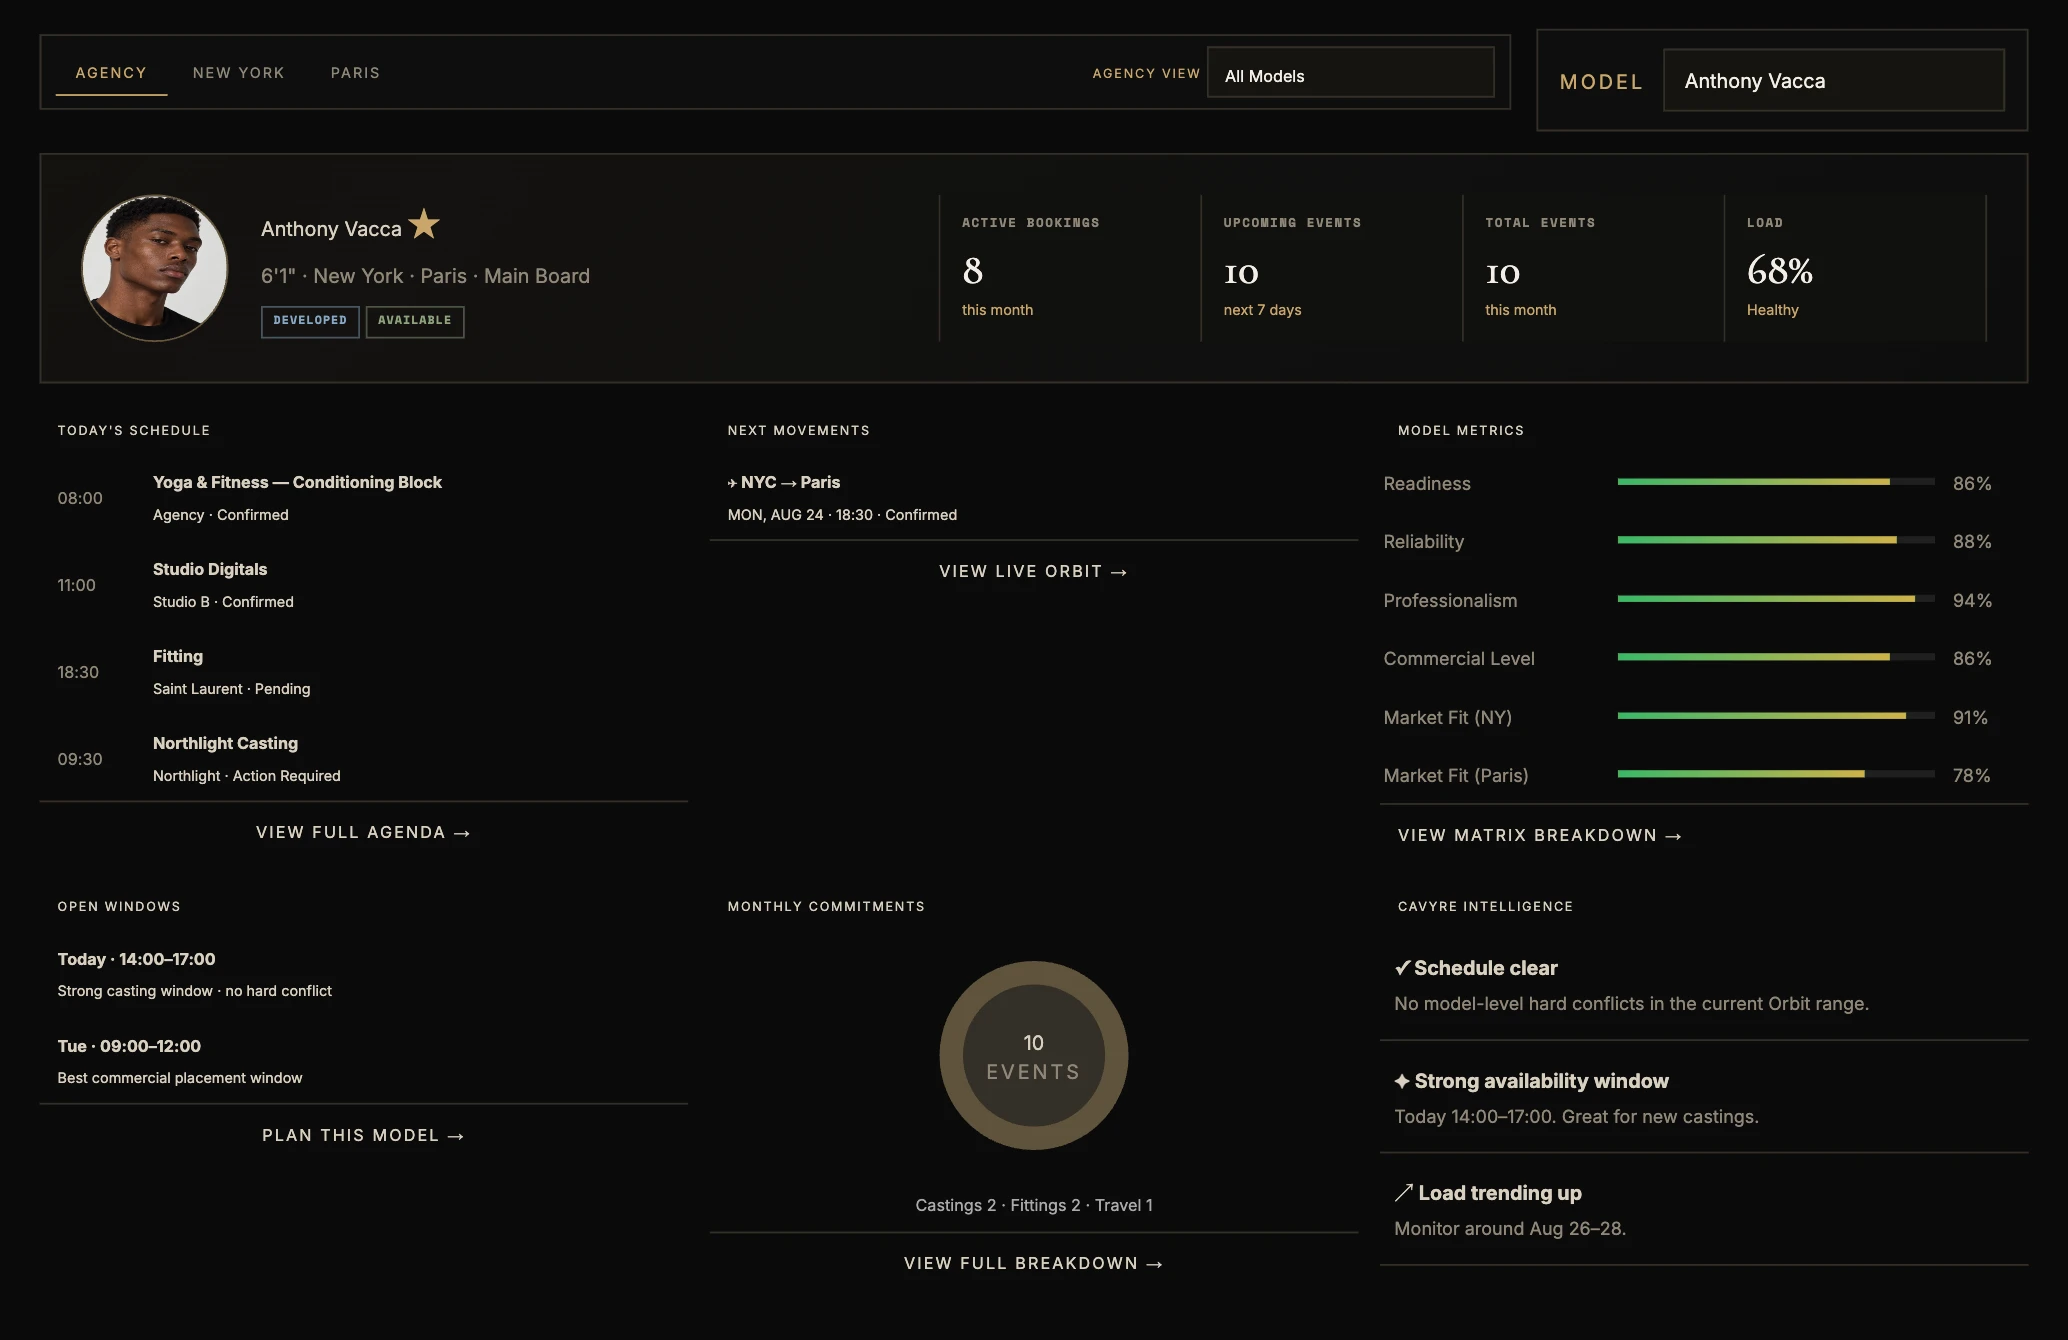Click the 10 Events donut chart
2068x1340 pixels.
click(1033, 1055)
